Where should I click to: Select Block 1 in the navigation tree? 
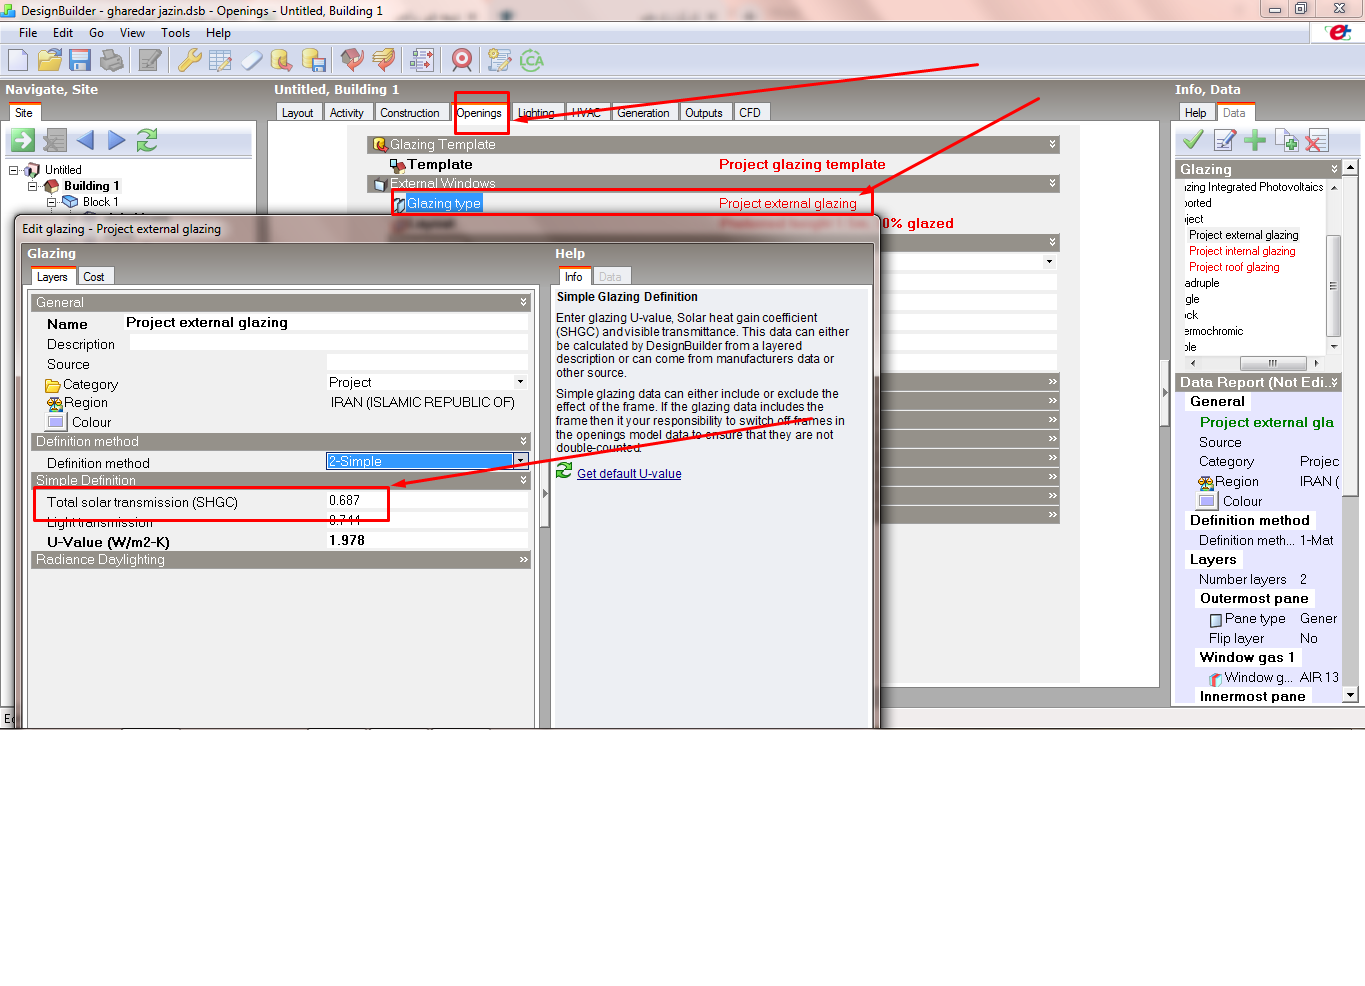[x=100, y=202]
